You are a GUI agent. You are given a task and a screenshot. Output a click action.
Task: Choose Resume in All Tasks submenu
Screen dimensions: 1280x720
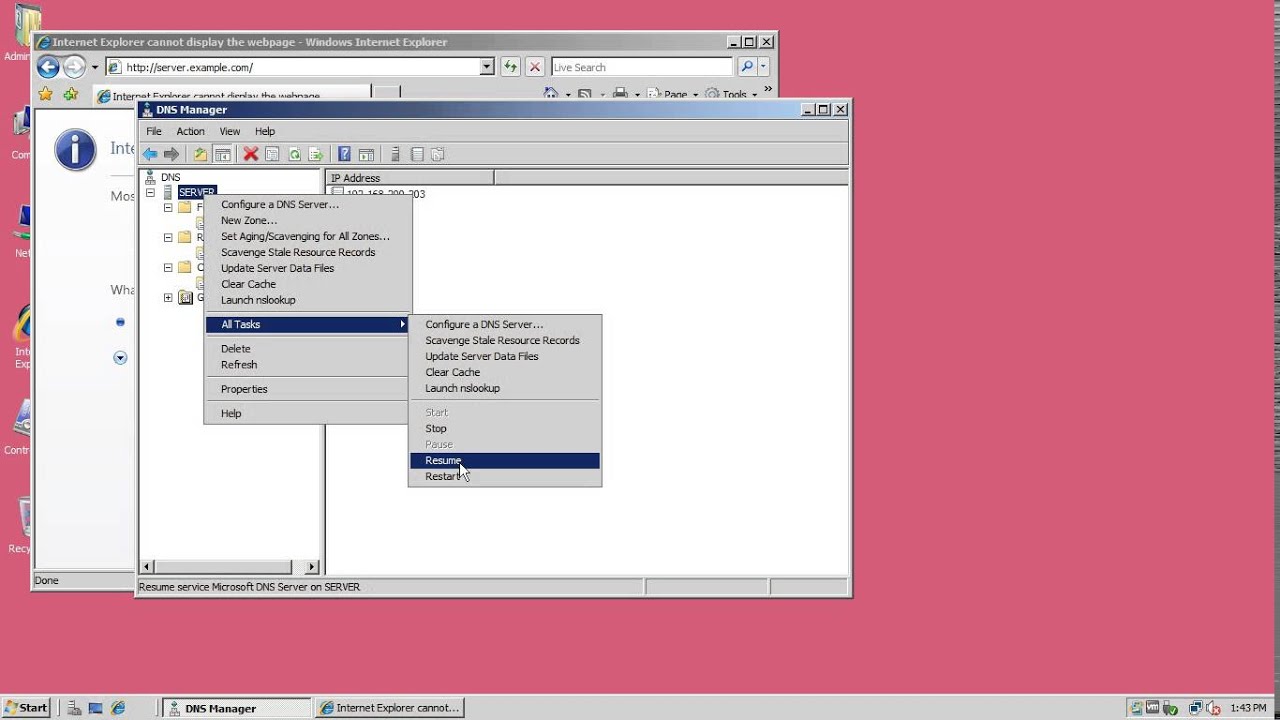pyautogui.click(x=505, y=460)
